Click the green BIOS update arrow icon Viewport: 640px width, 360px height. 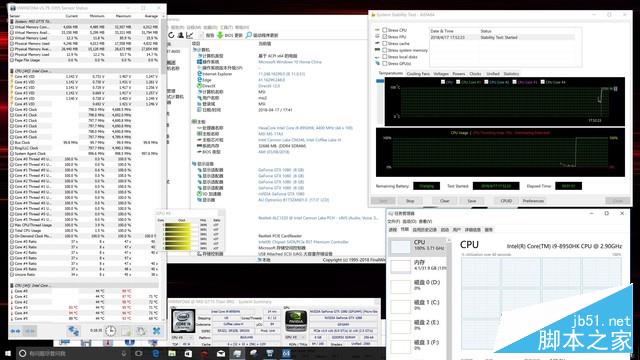tap(220, 36)
